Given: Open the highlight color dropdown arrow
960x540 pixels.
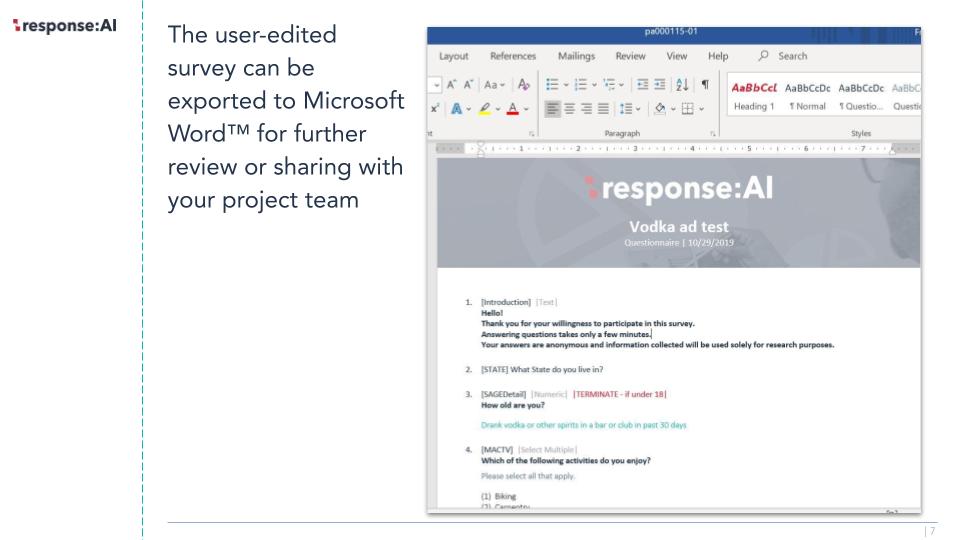Looking at the screenshot, I should [498, 110].
